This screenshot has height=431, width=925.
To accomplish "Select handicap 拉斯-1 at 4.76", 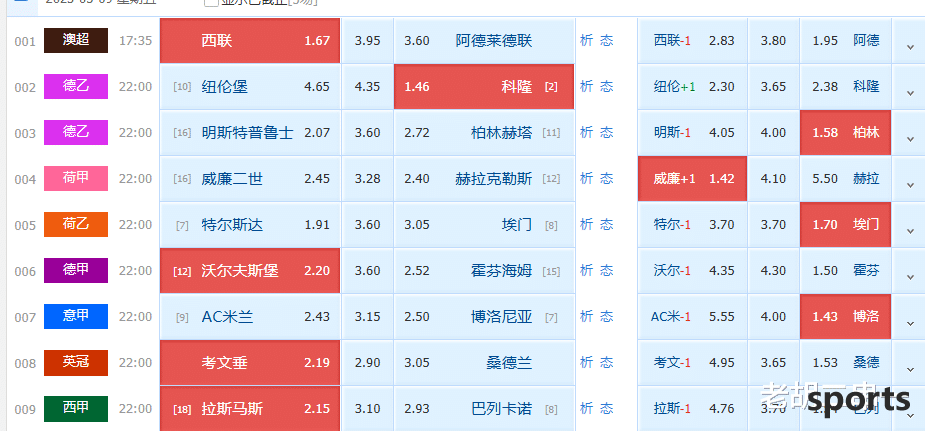I will 693,409.
